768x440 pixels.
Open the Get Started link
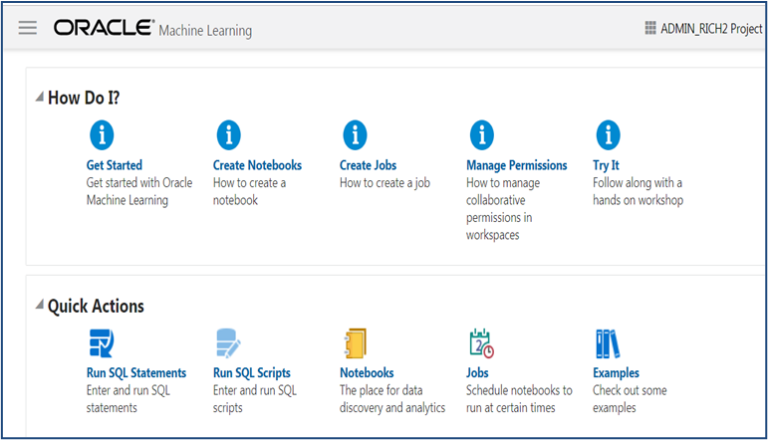coord(115,165)
